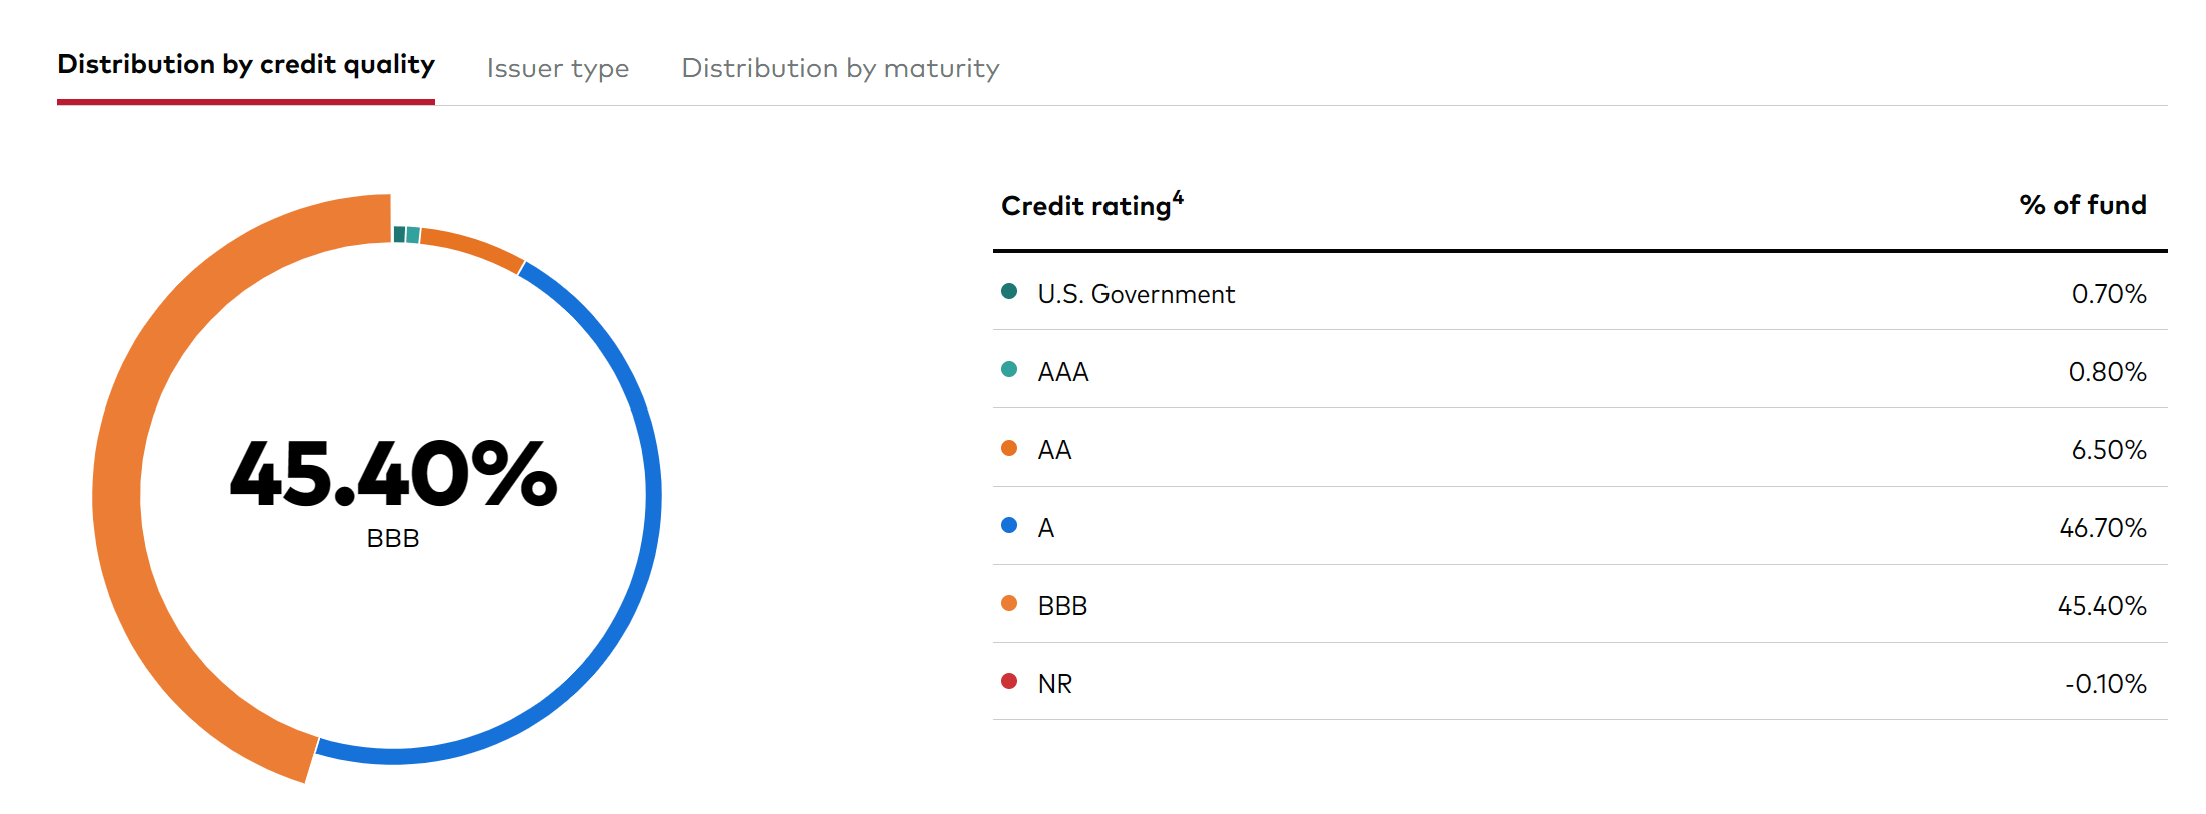Click the NR red legend dot
Screen dimensions: 2206x814
(1011, 683)
